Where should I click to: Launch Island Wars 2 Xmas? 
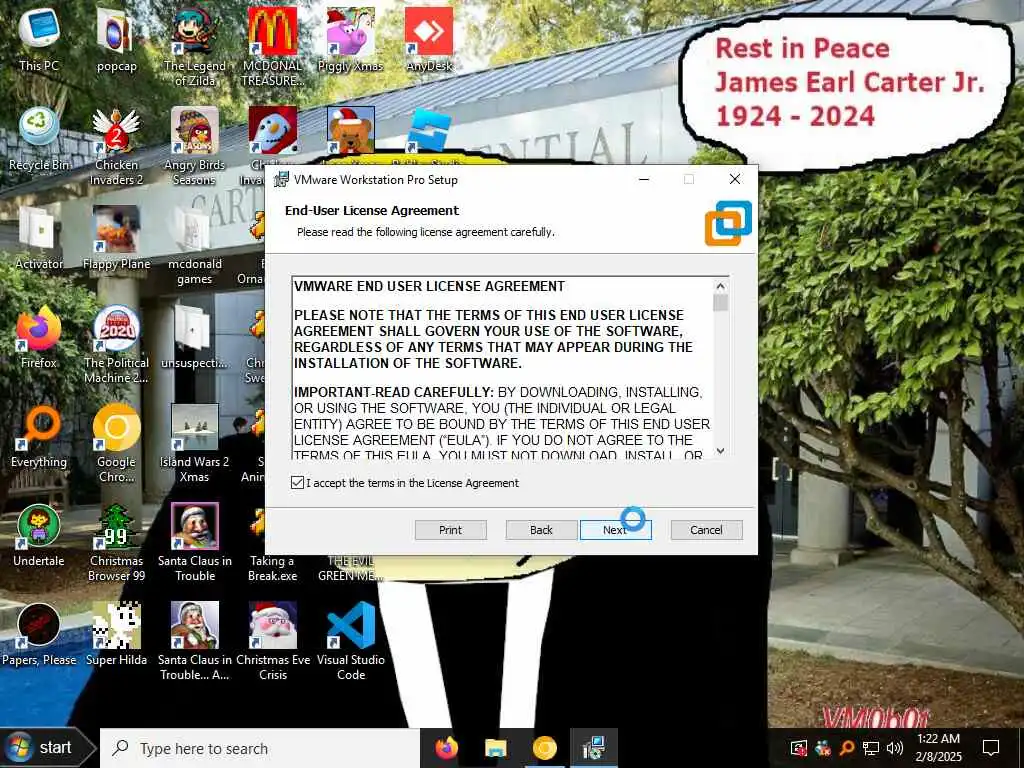click(195, 444)
